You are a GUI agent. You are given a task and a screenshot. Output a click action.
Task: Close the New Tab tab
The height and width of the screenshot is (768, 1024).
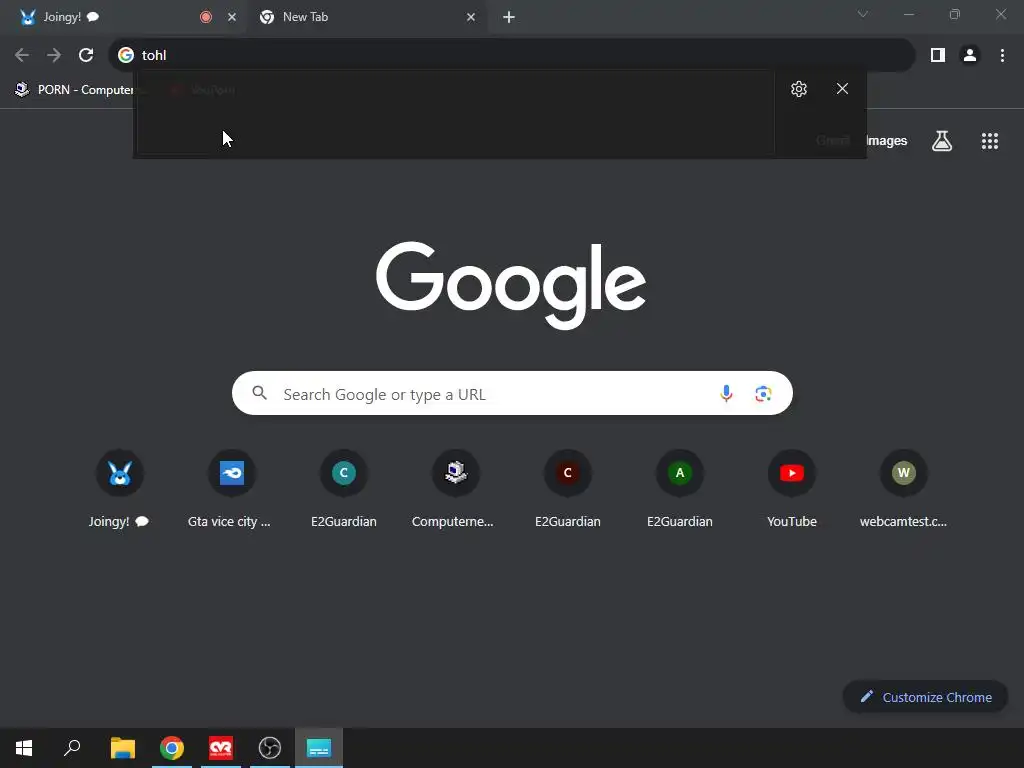tap(471, 17)
